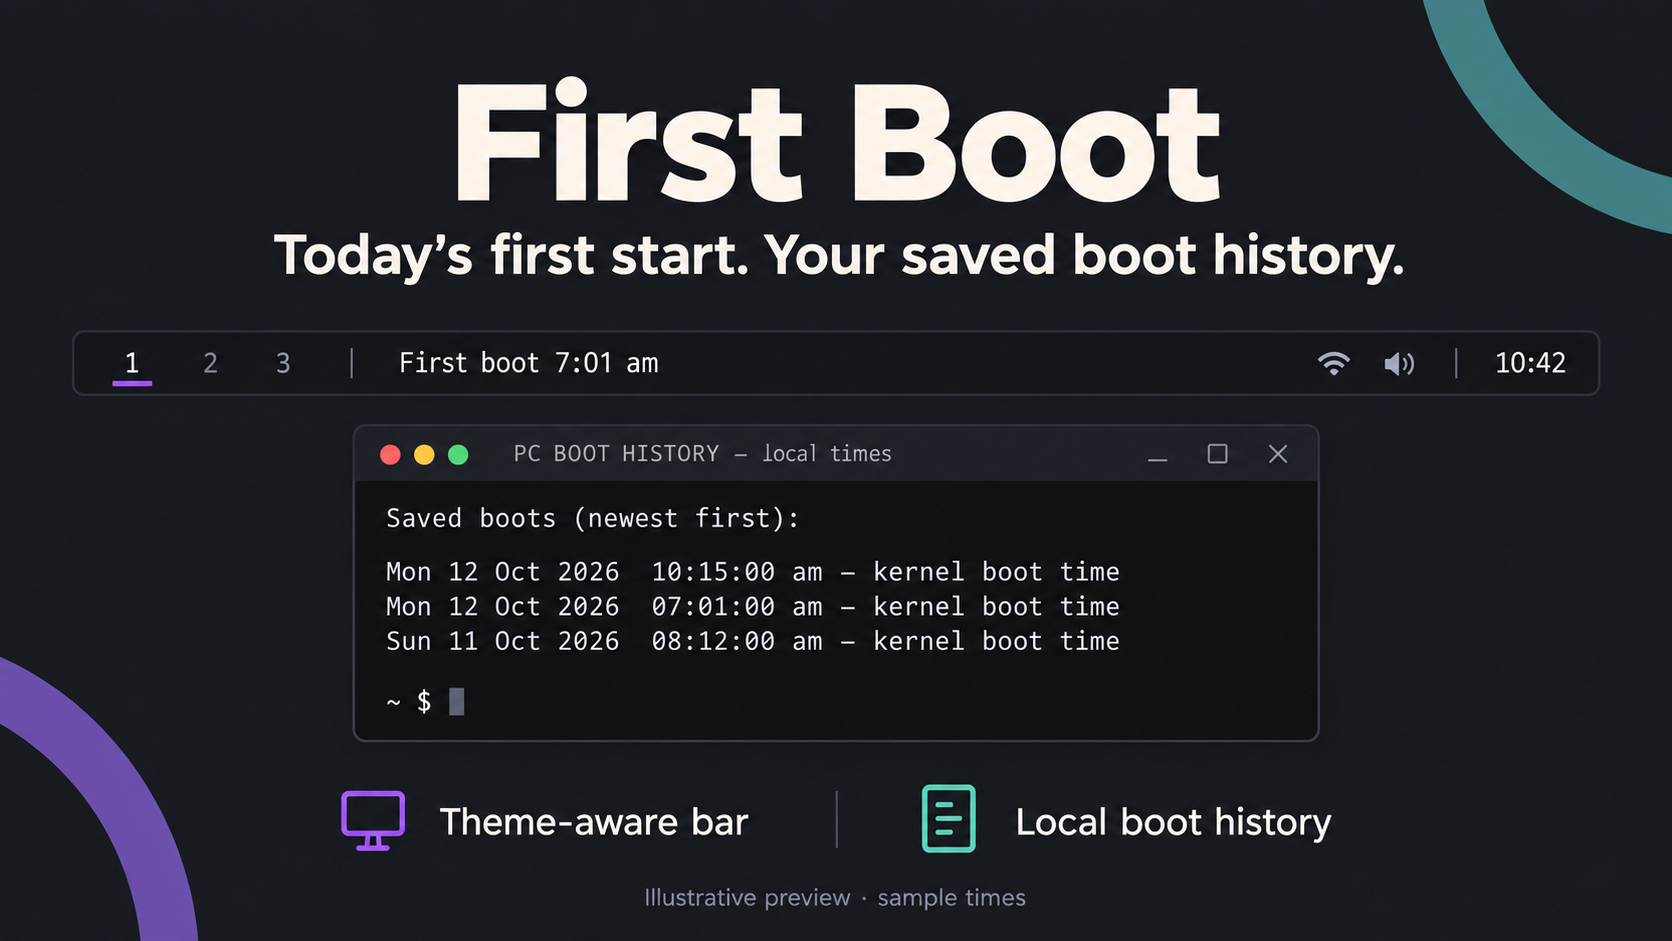
Task: Switch to workspace 3
Action: pos(283,363)
